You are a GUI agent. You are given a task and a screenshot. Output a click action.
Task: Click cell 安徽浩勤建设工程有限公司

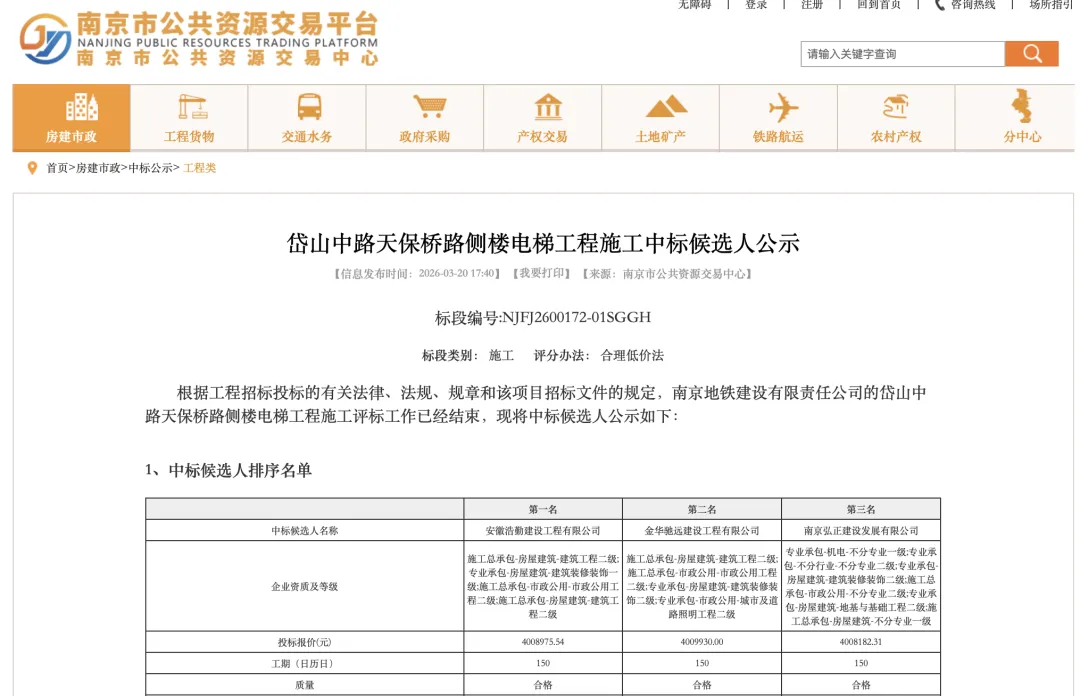click(x=543, y=531)
